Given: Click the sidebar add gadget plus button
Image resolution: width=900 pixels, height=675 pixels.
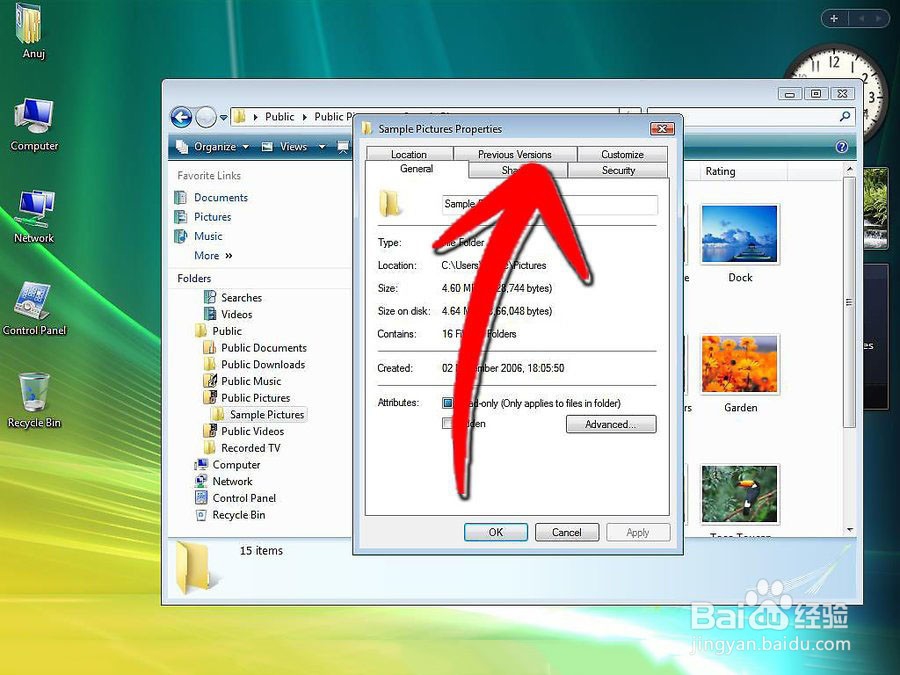Looking at the screenshot, I should coord(834,18).
